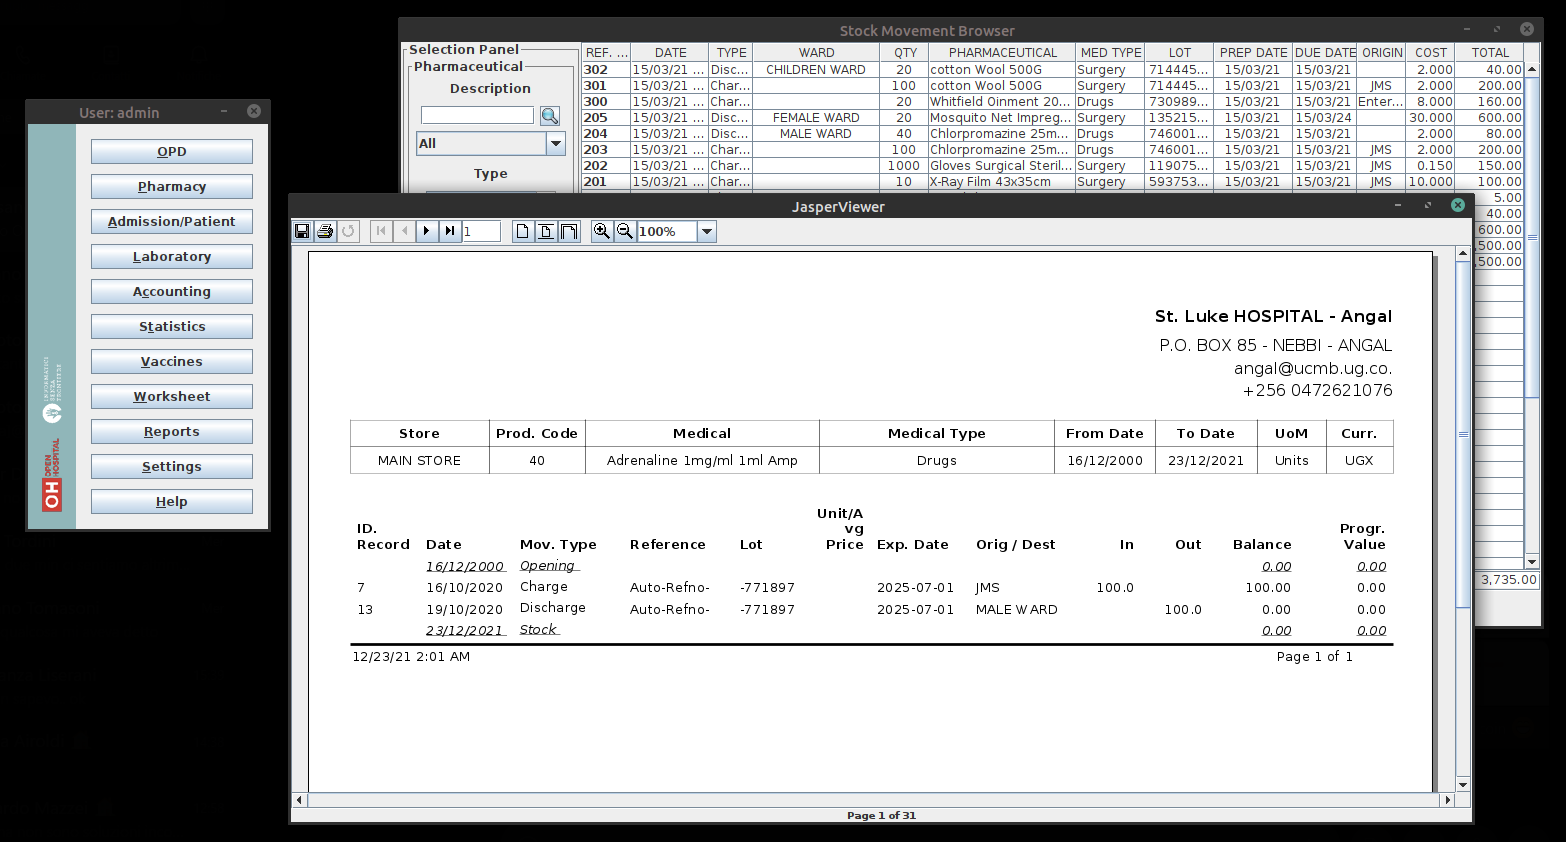Screen dimensions: 1566x842
Task: Expand the 'All' pharmaceutical dropdown
Action: click(x=556, y=143)
